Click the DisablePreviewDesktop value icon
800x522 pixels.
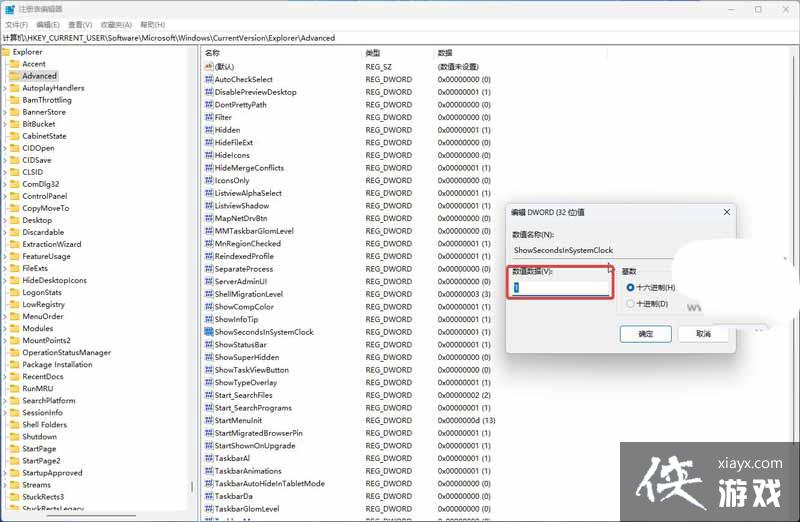209,92
